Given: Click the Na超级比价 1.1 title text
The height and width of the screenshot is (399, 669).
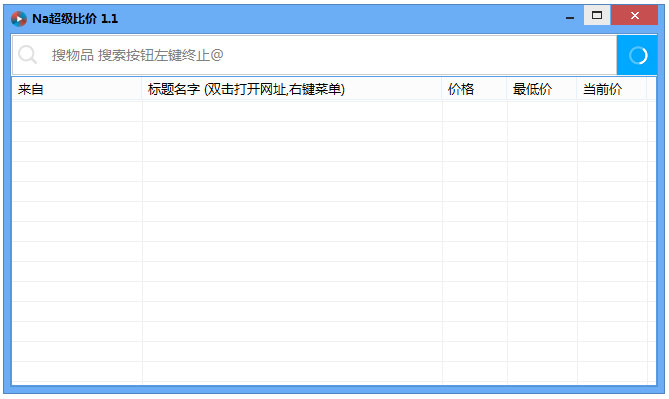Looking at the screenshot, I should point(75,19).
